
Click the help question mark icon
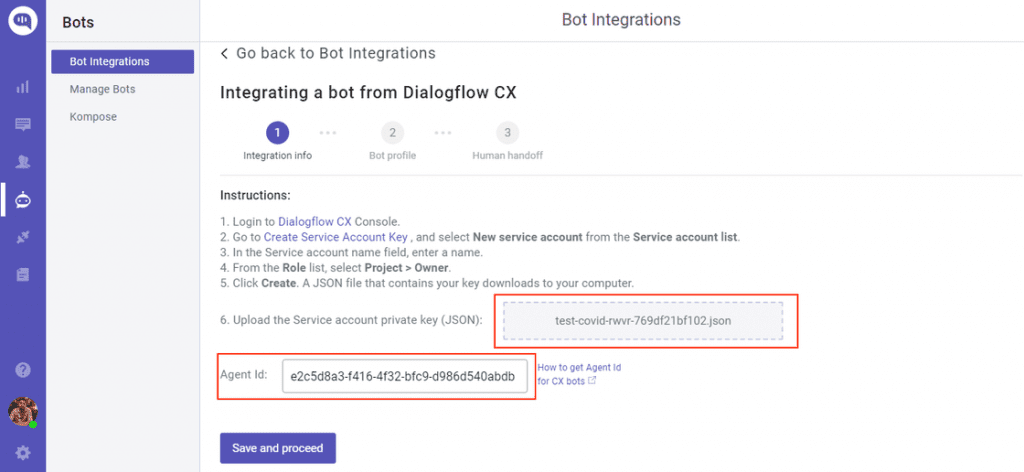(22, 370)
